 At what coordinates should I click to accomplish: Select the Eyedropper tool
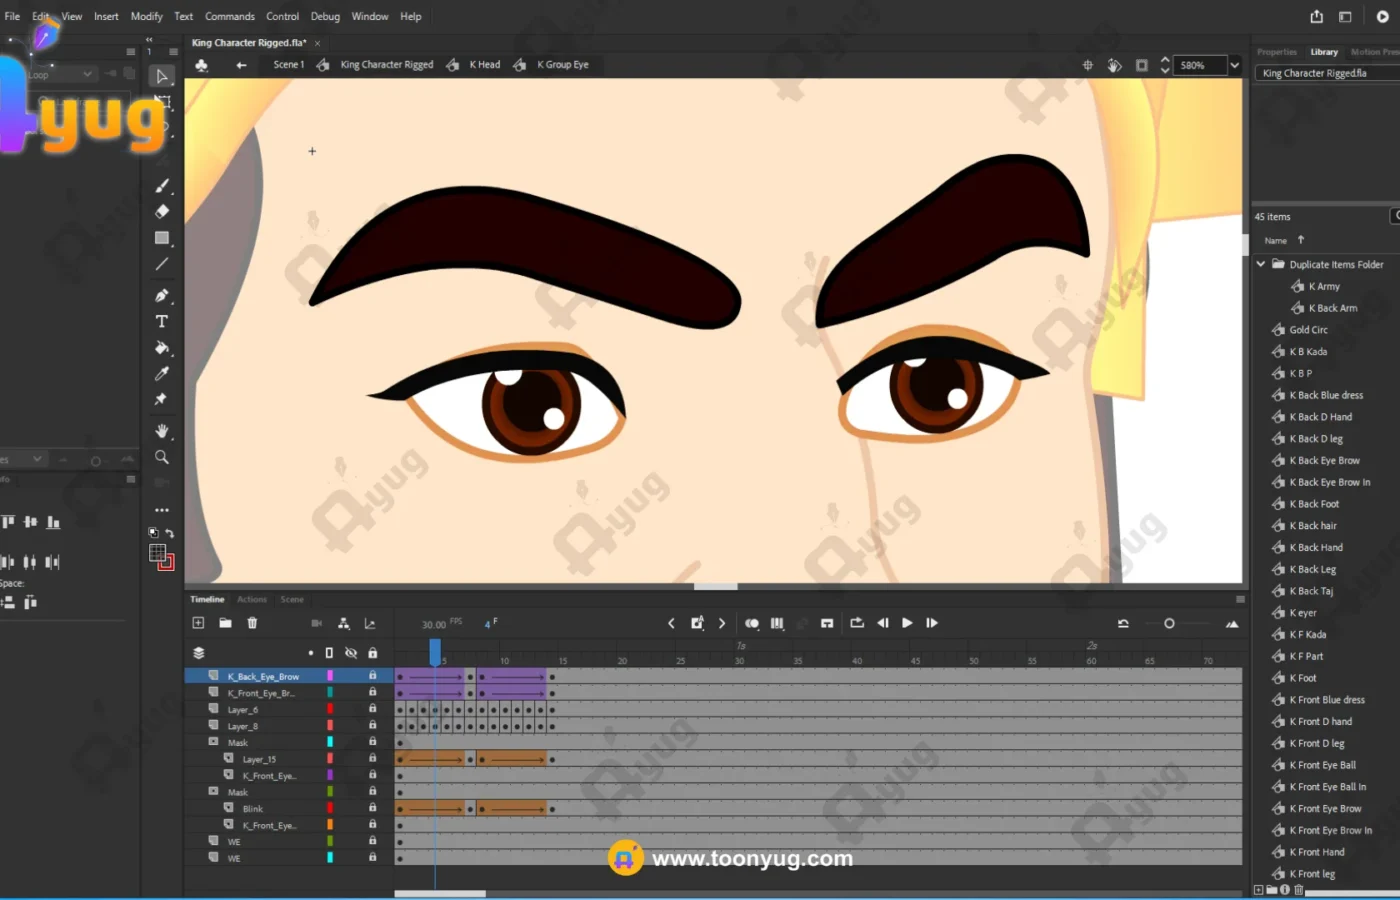[162, 374]
